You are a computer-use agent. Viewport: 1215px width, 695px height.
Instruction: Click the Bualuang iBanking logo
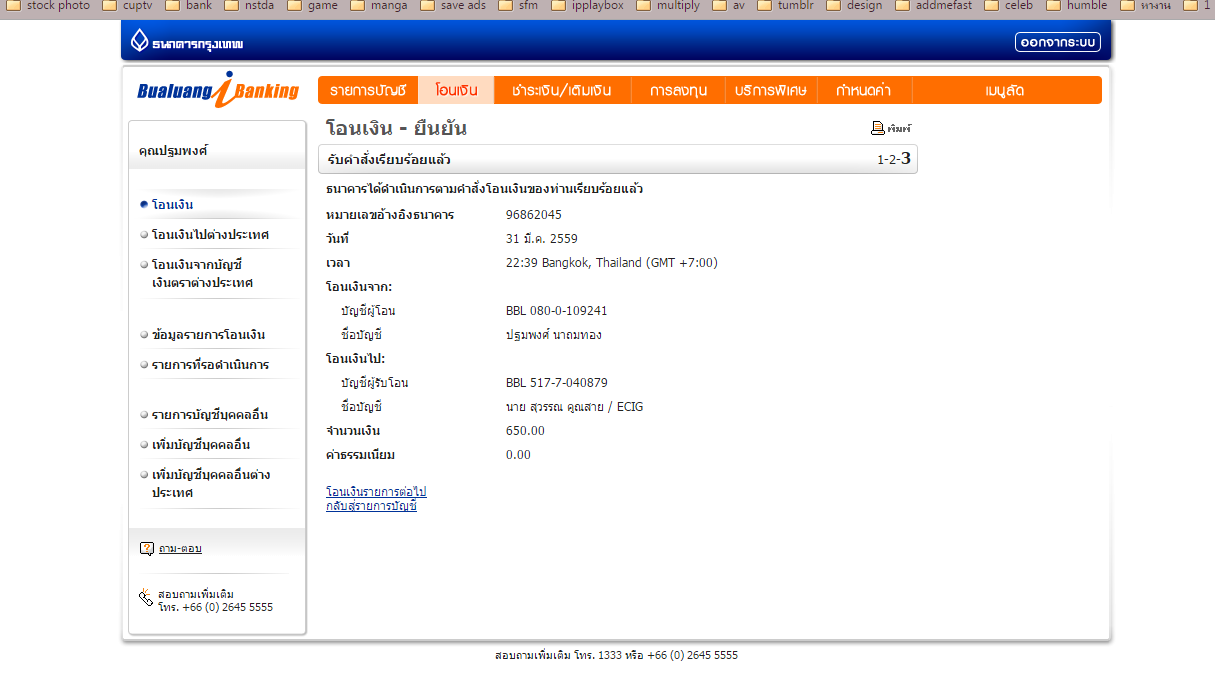coord(218,90)
